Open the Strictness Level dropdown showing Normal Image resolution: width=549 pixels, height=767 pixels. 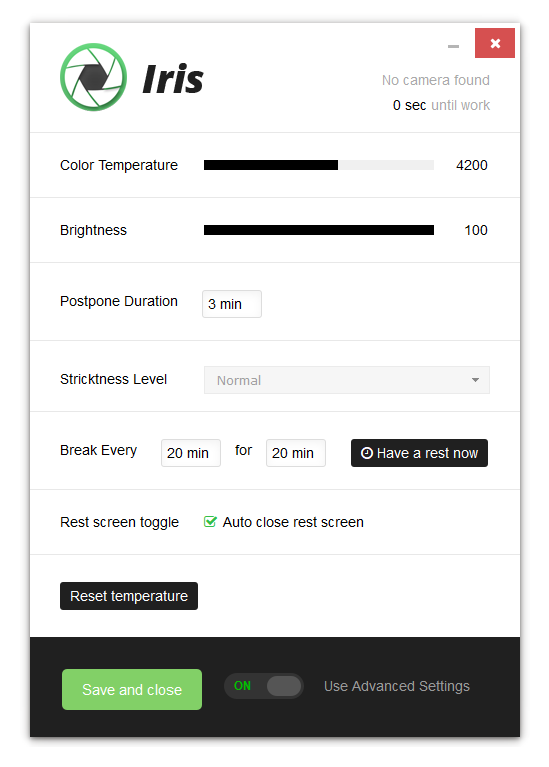pyautogui.click(x=346, y=380)
